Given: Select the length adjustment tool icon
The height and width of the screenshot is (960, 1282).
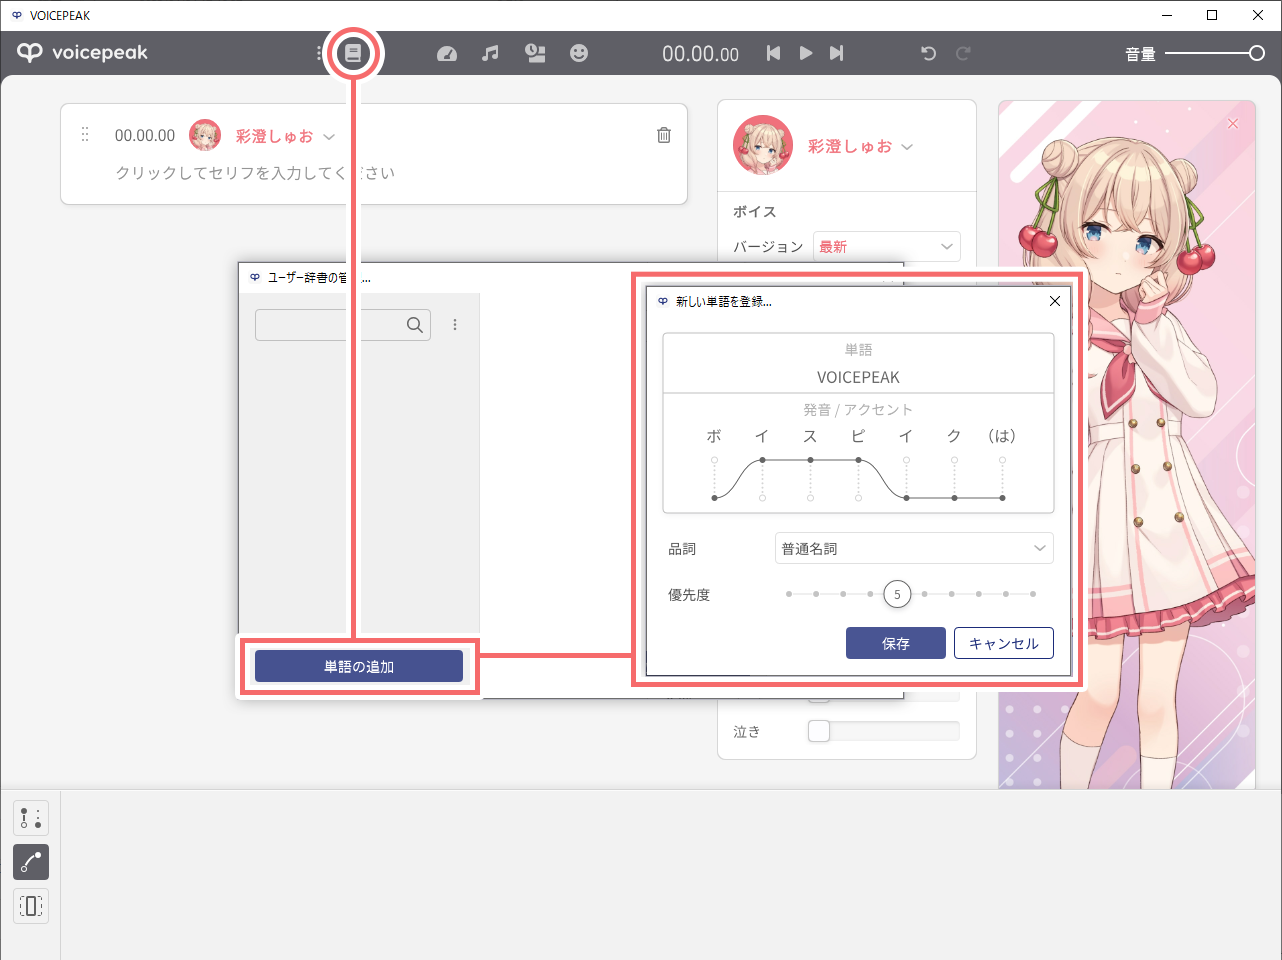Looking at the screenshot, I should click(31, 906).
